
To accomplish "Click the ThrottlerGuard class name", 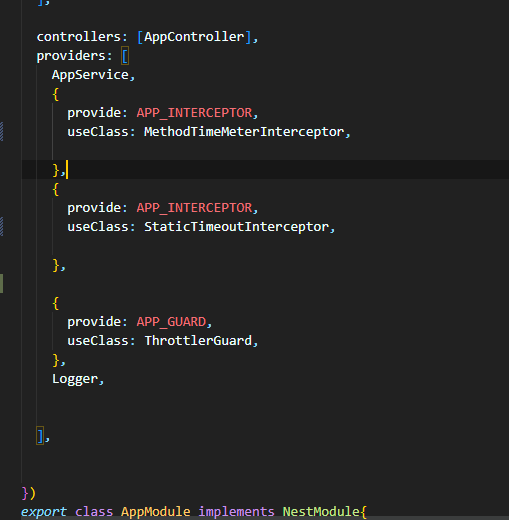I will pos(198,341).
